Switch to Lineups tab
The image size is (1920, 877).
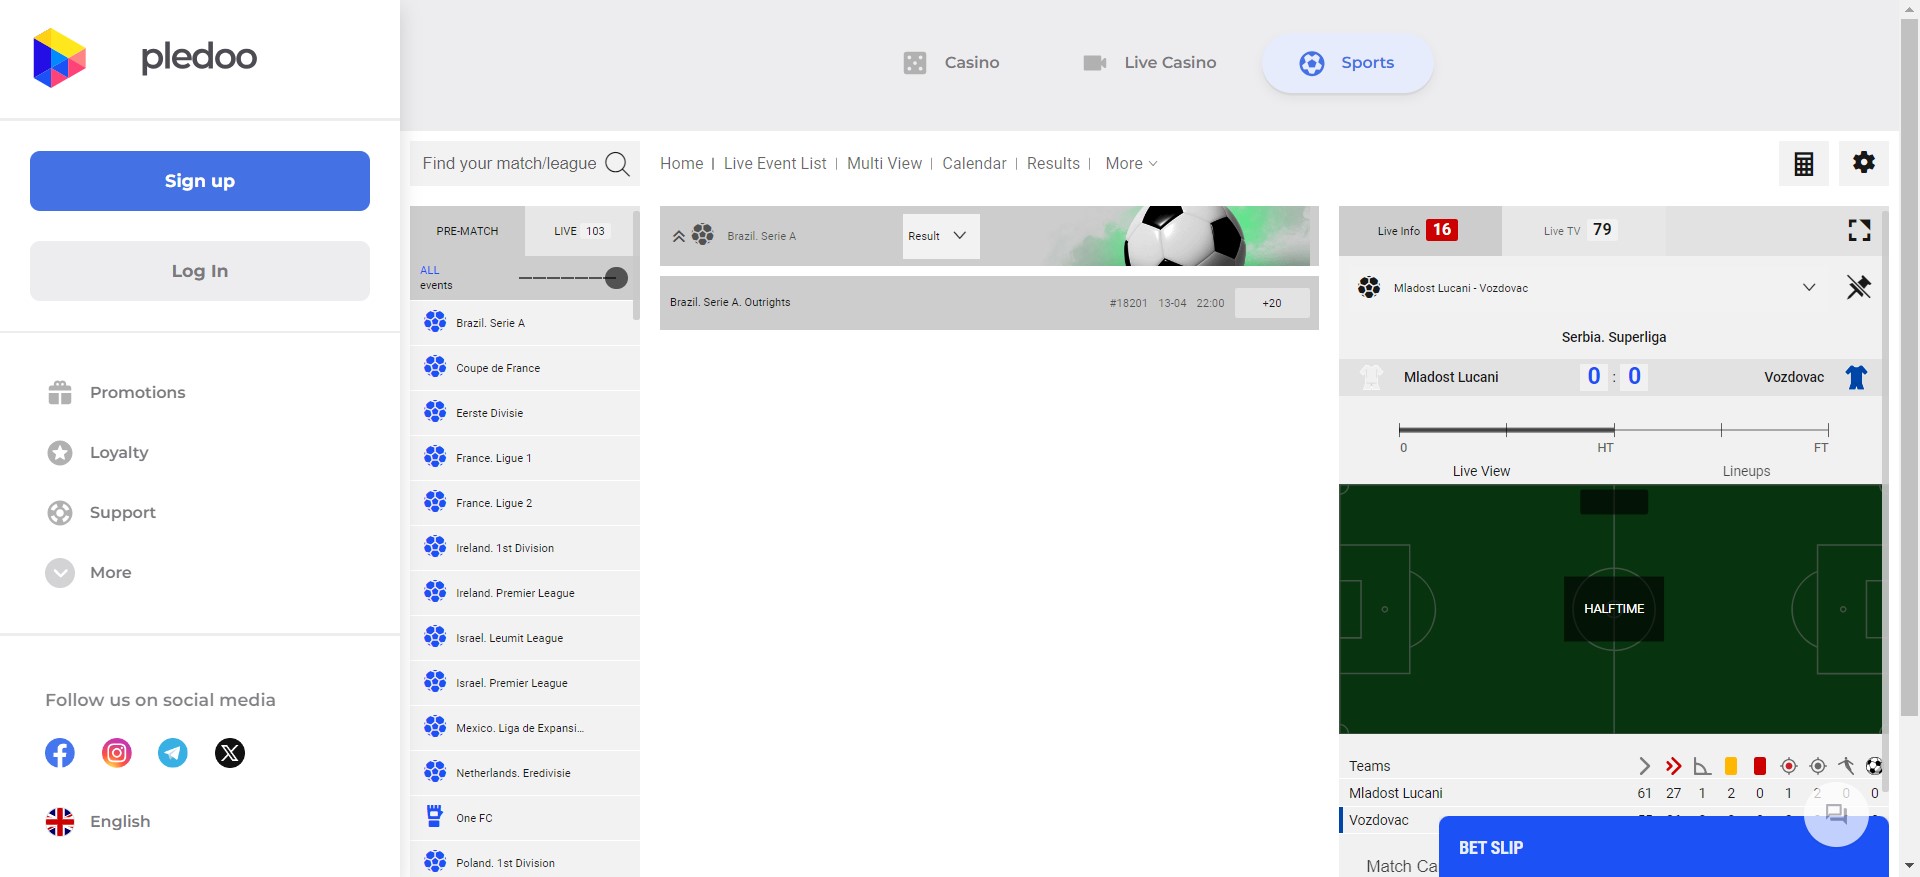pyautogui.click(x=1746, y=471)
